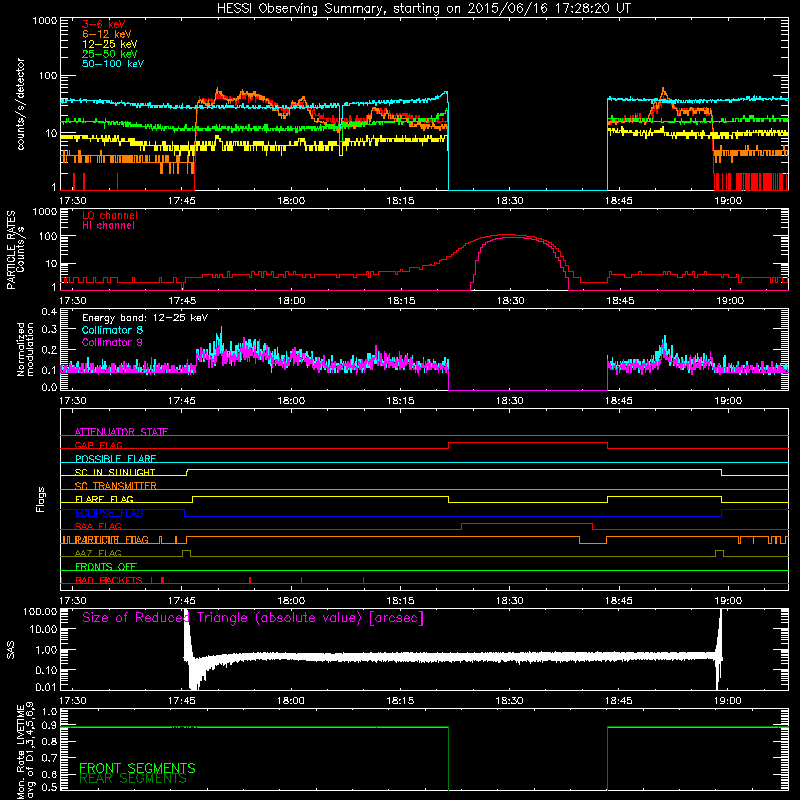
Task: Click the AAZ FLAG label
Action: pyautogui.click(x=98, y=553)
